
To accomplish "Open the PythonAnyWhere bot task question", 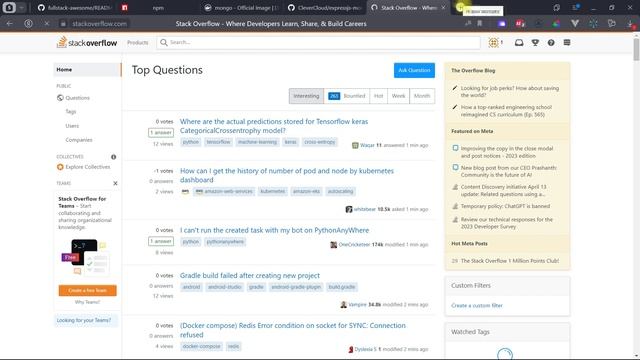I will (x=274, y=230).
